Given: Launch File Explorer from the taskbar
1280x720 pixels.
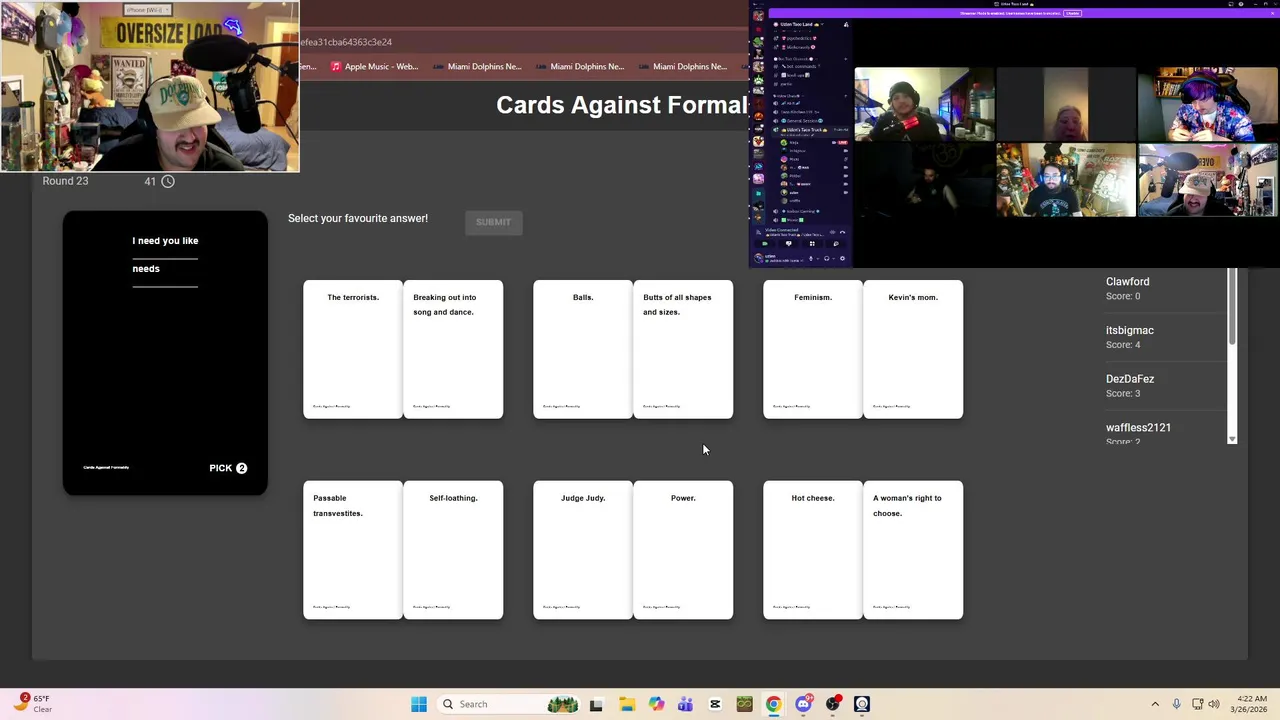Looking at the screenshot, I should [x=626, y=704].
